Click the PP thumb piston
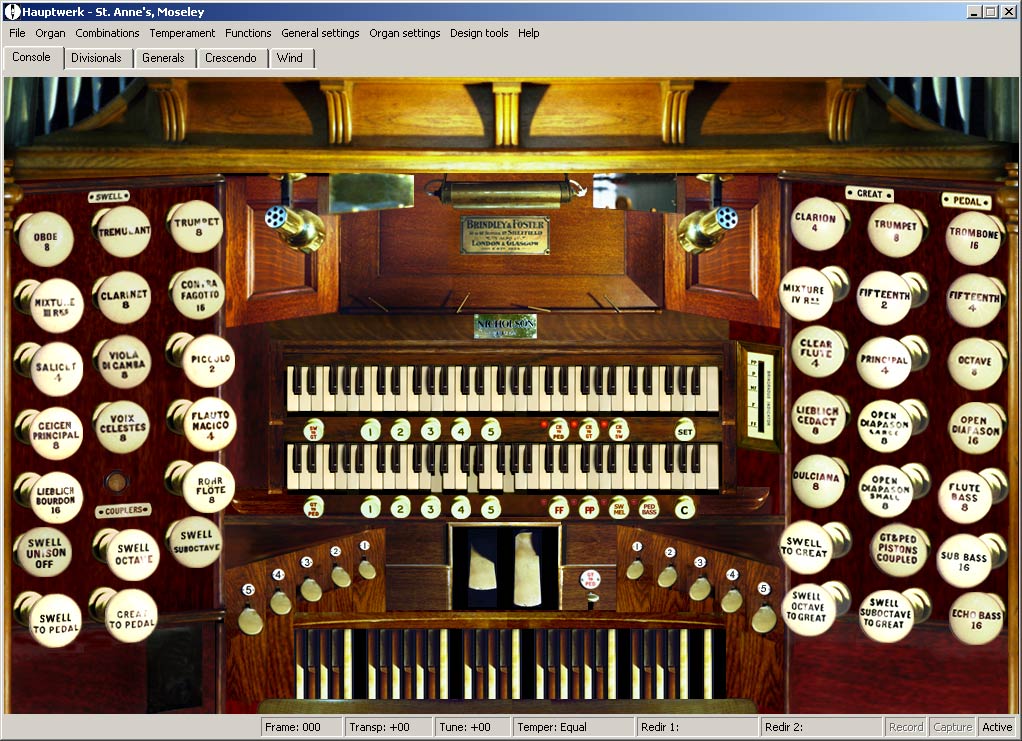Image resolution: width=1022 pixels, height=741 pixels. coord(589,509)
